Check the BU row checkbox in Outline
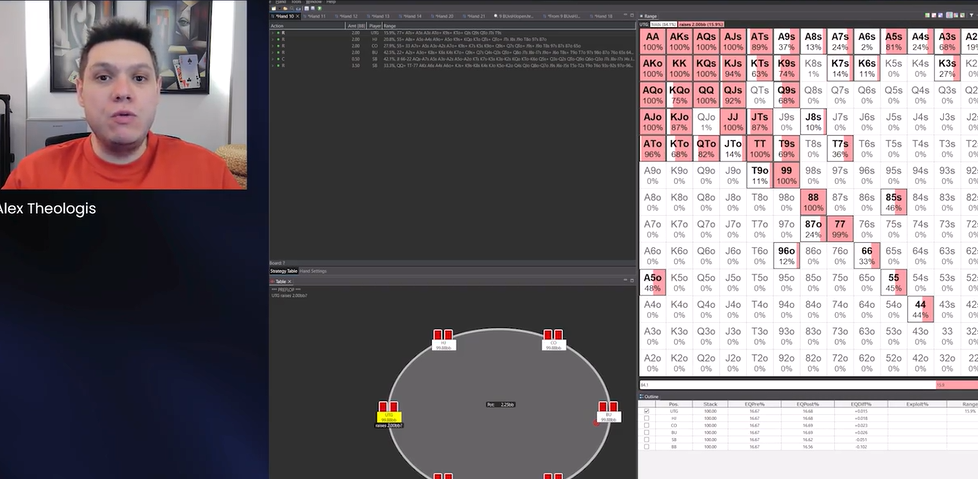 coord(646,432)
